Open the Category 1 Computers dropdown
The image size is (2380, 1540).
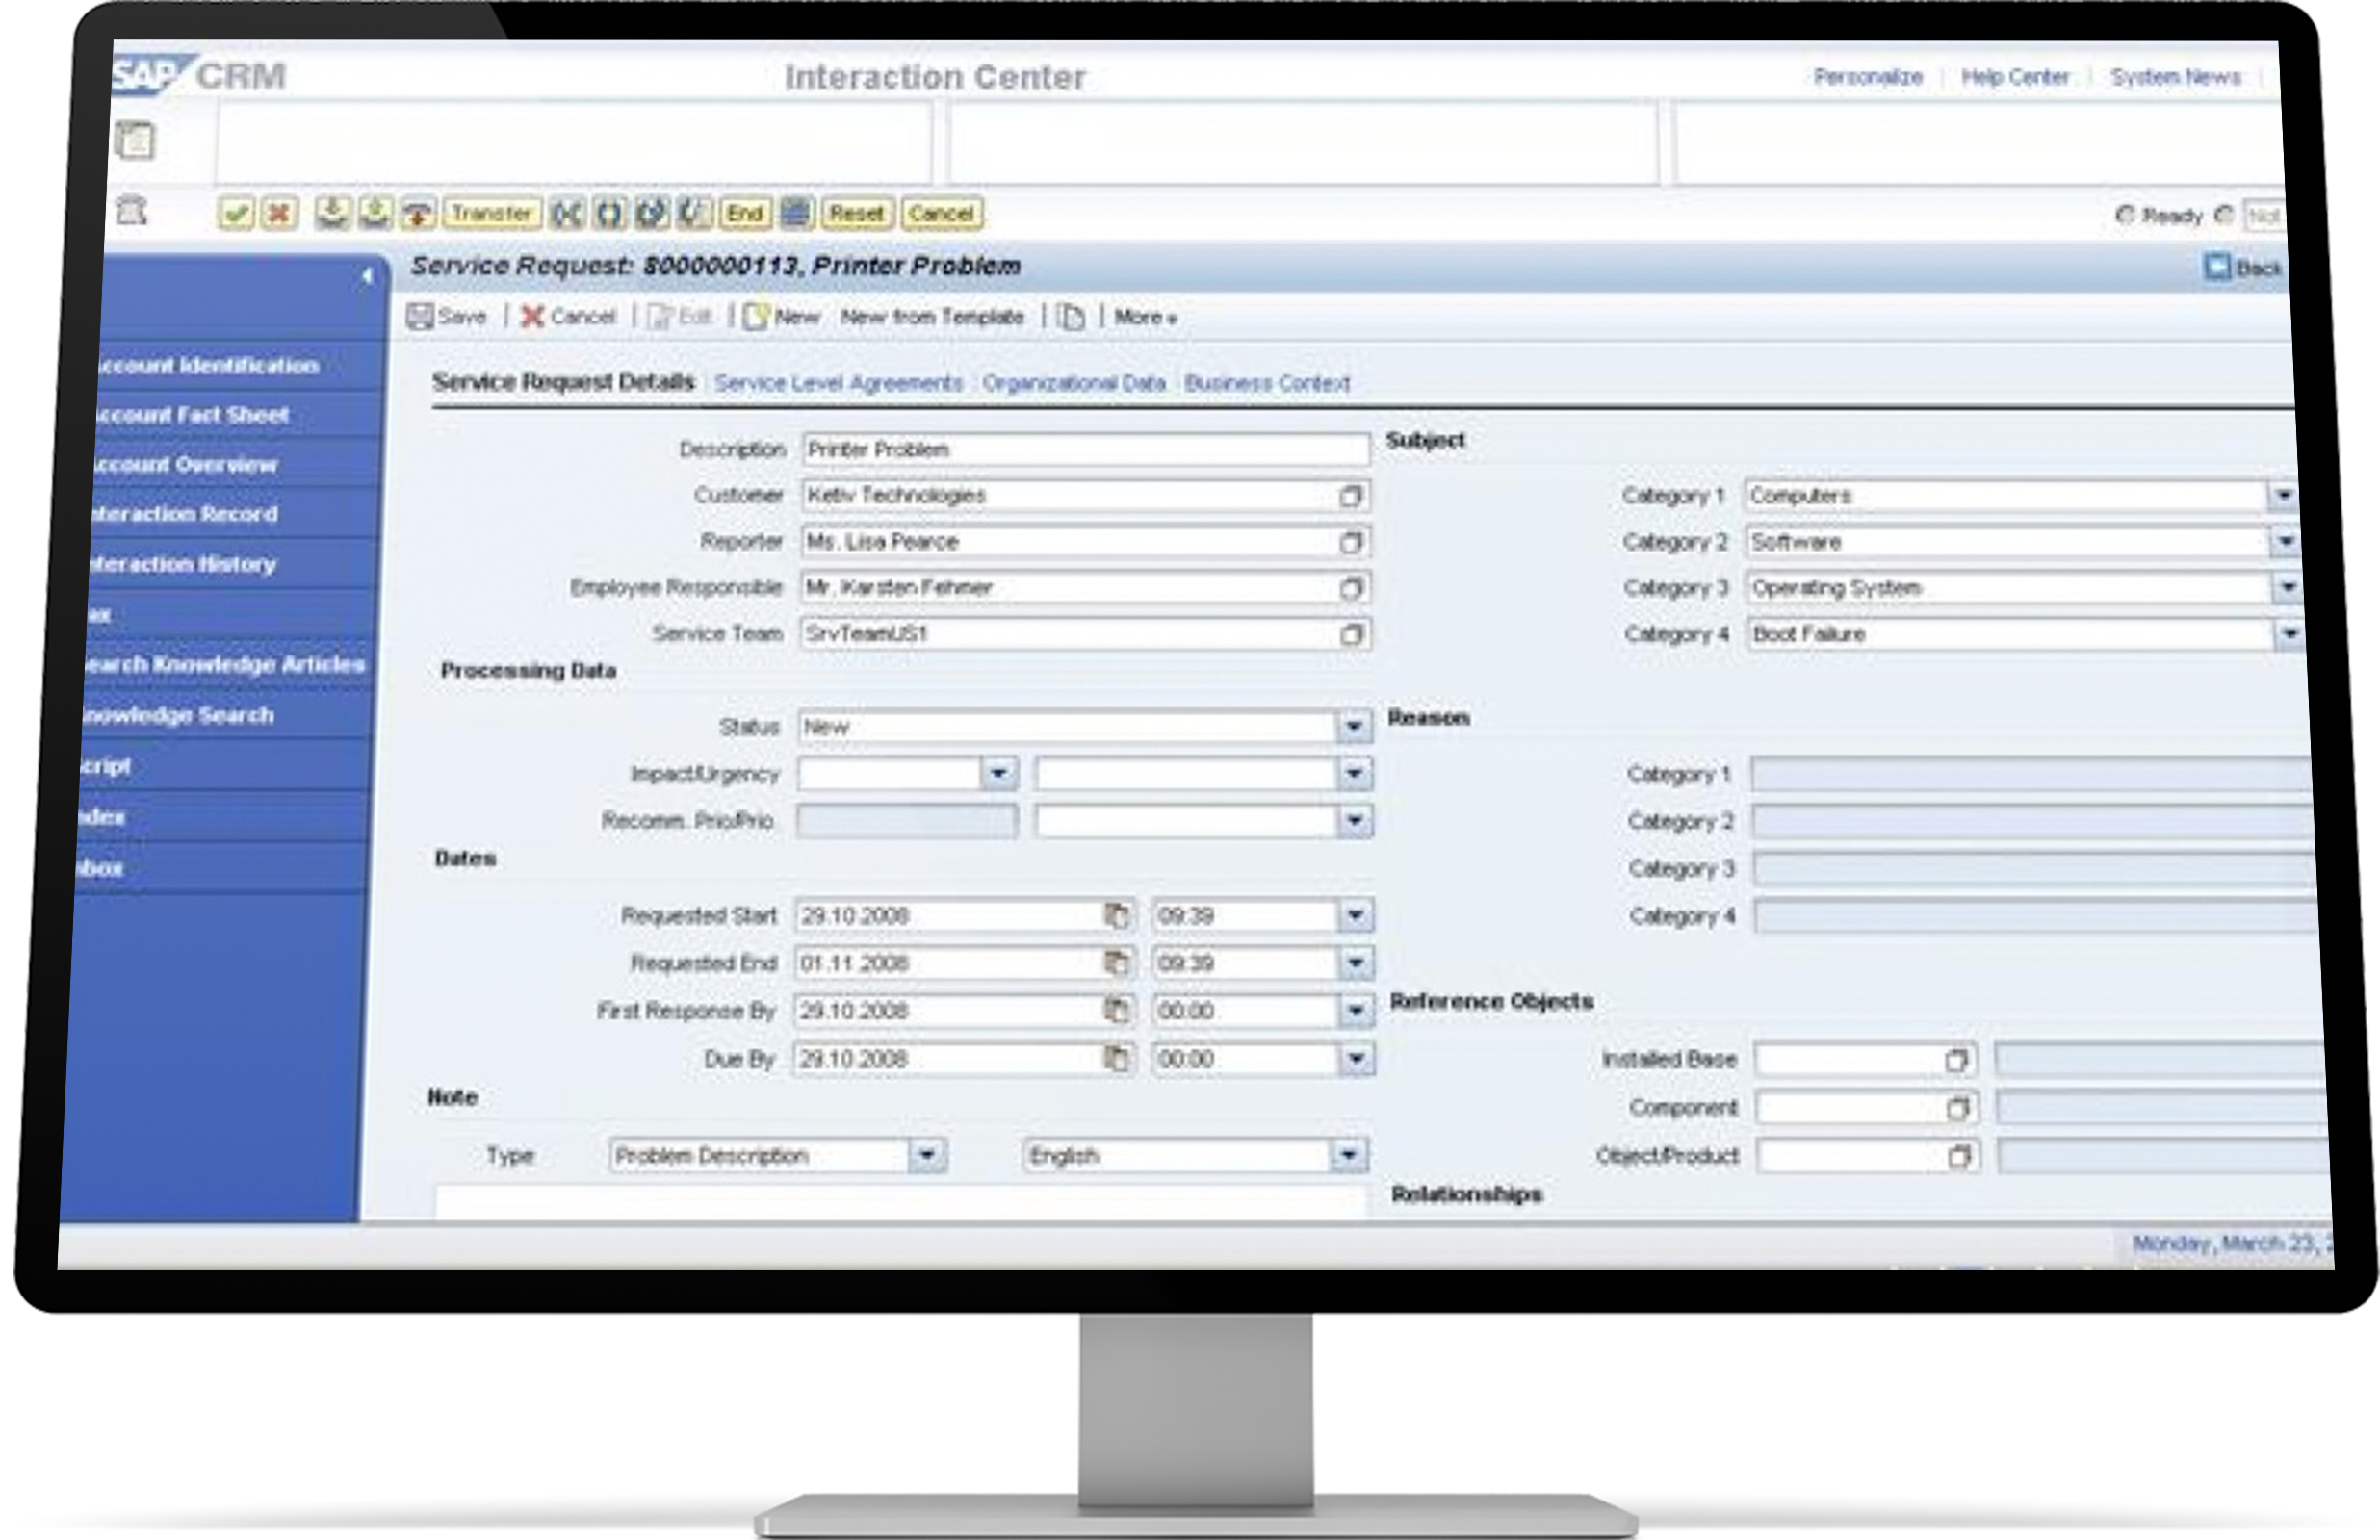pyautogui.click(x=2288, y=495)
